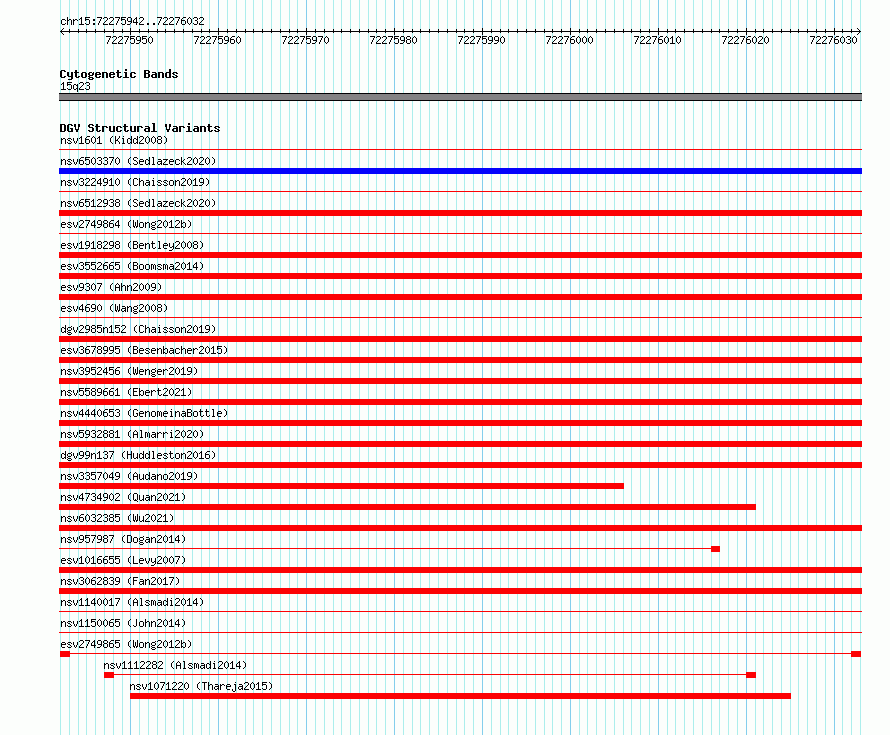Click nsv5932881 (Almarri2020) label
This screenshot has height=735, width=890.
coord(132,434)
